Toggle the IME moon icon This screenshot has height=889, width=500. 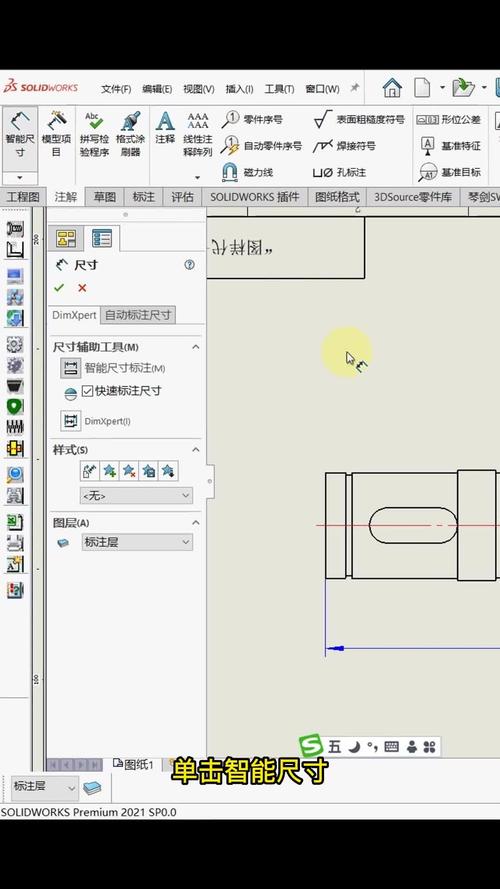point(354,747)
